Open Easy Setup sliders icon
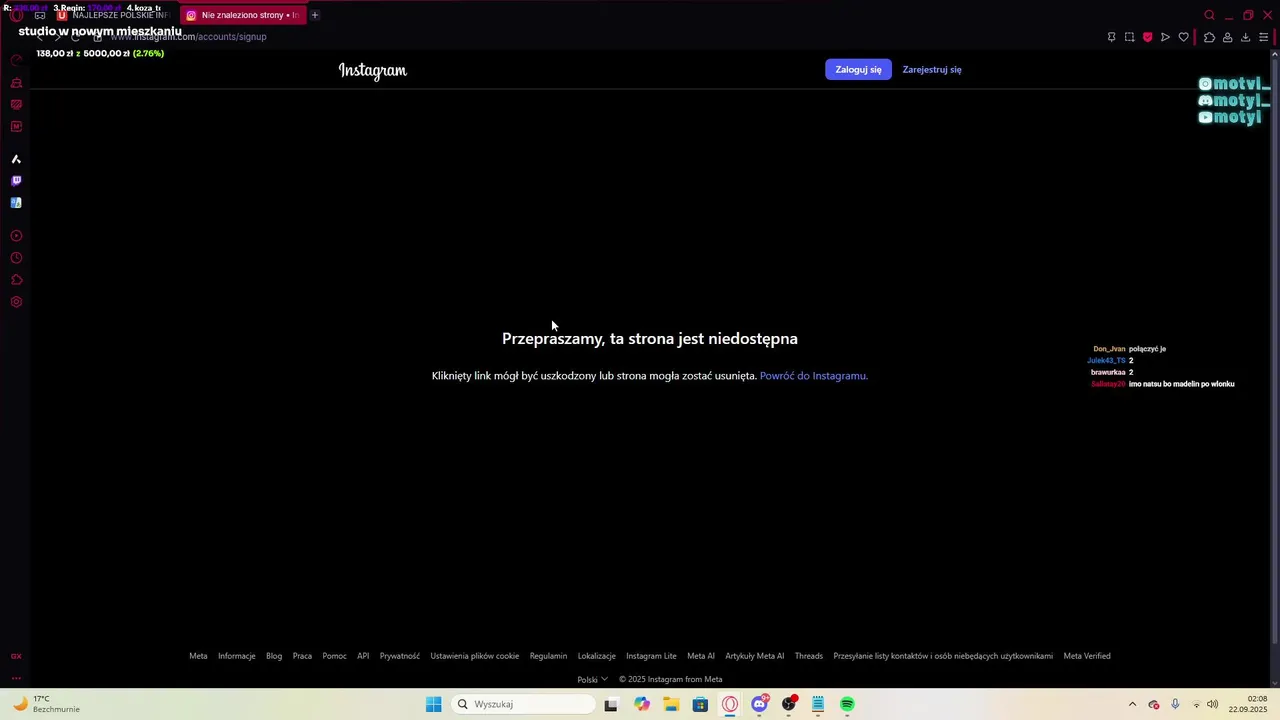 pyautogui.click(x=1264, y=37)
